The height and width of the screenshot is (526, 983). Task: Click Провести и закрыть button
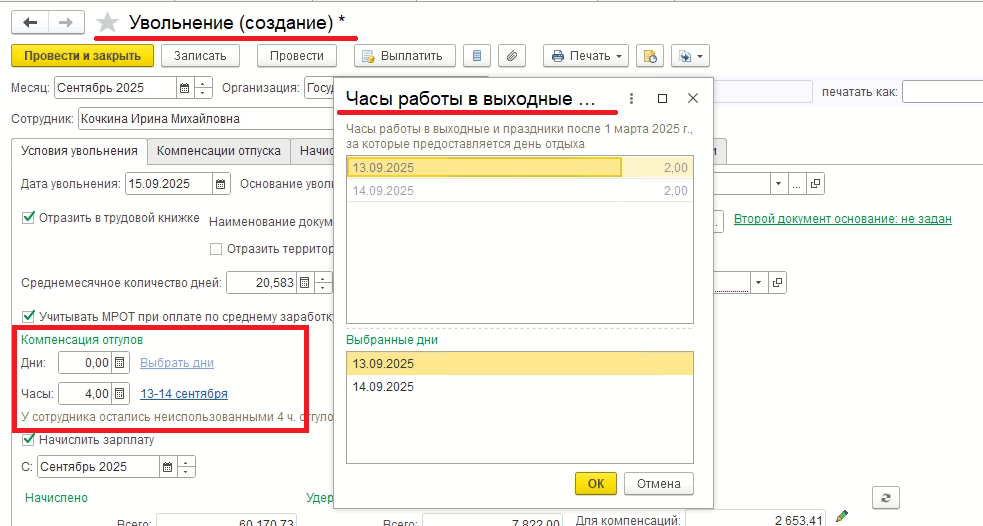point(83,56)
